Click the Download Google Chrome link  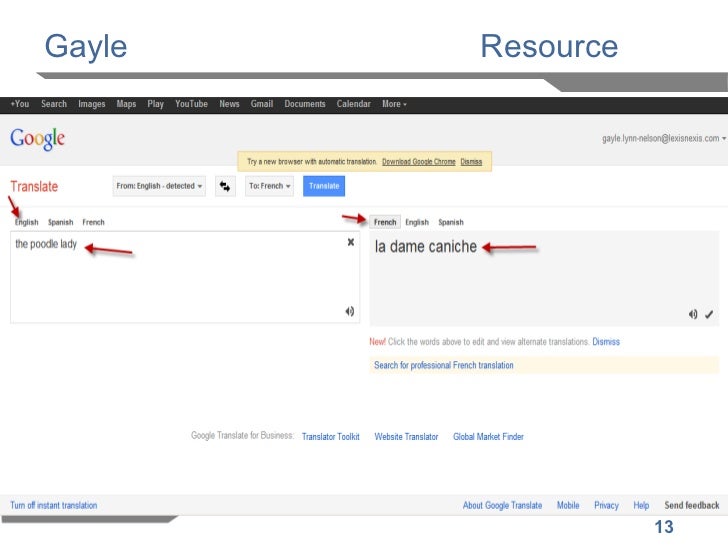(x=418, y=162)
